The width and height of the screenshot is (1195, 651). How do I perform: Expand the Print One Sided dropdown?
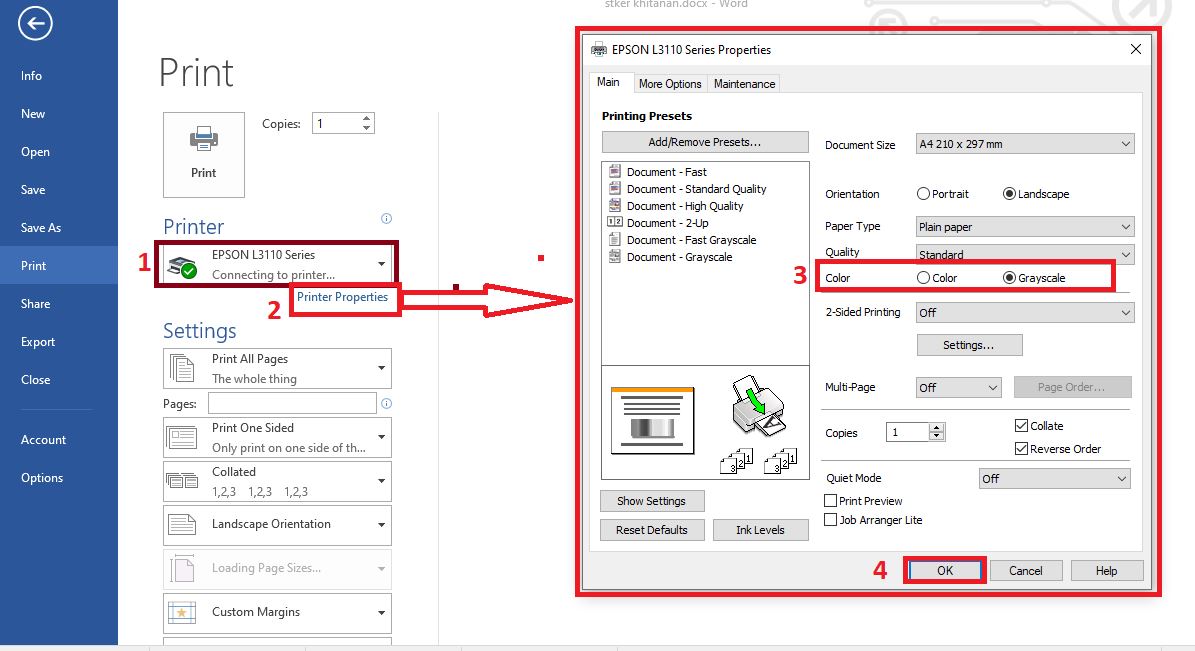click(x=382, y=438)
